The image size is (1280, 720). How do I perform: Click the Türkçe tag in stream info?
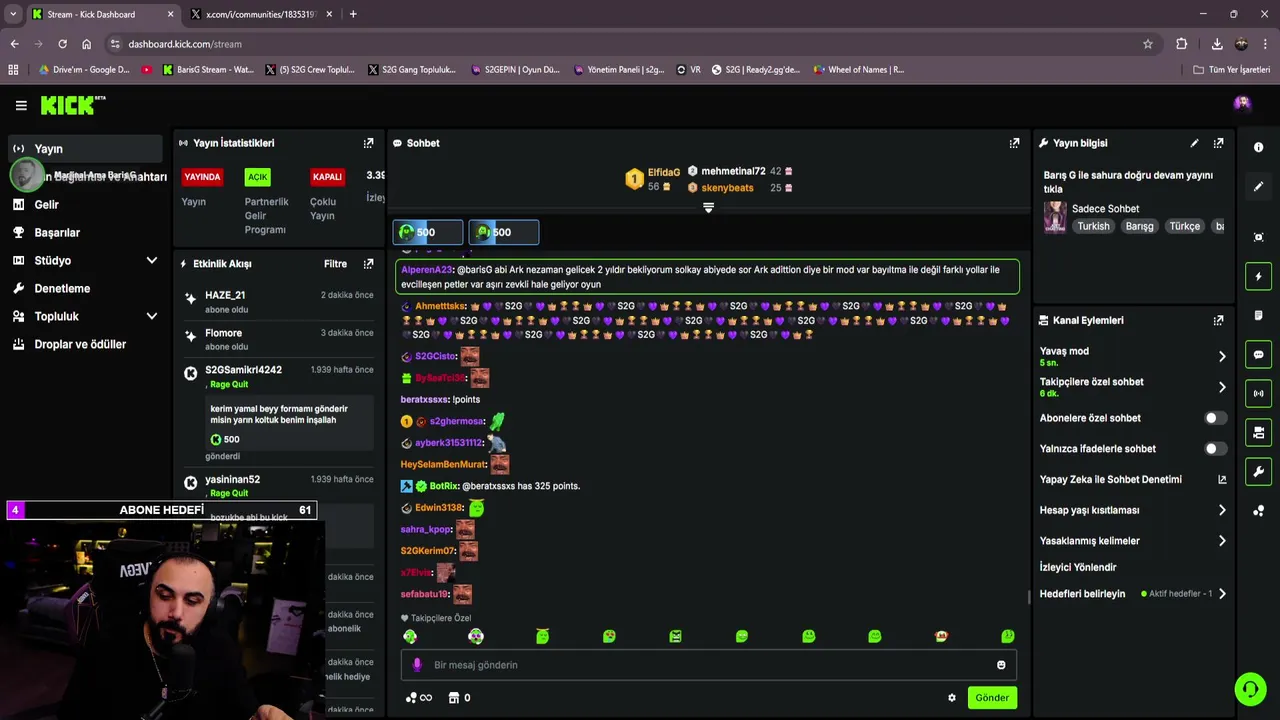(x=1185, y=226)
